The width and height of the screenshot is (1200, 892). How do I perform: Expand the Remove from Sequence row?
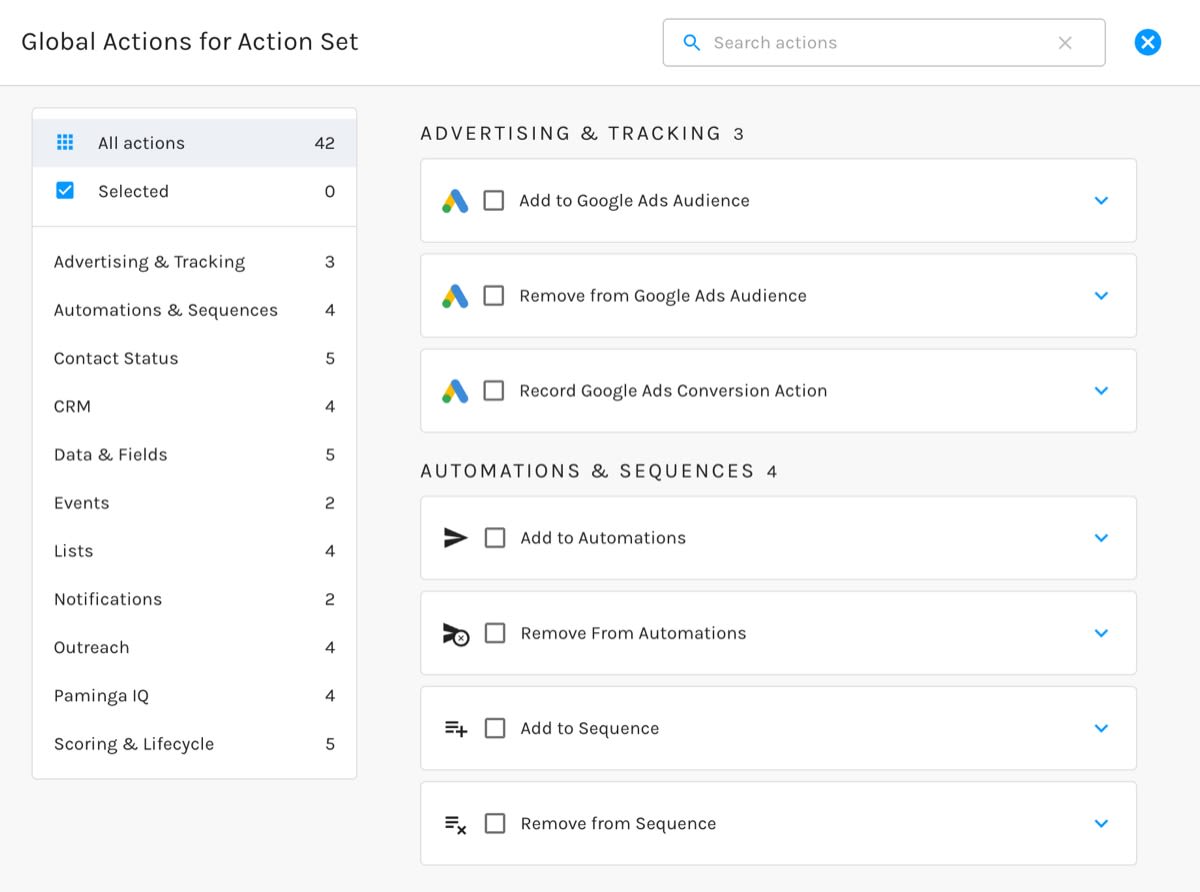point(1102,824)
